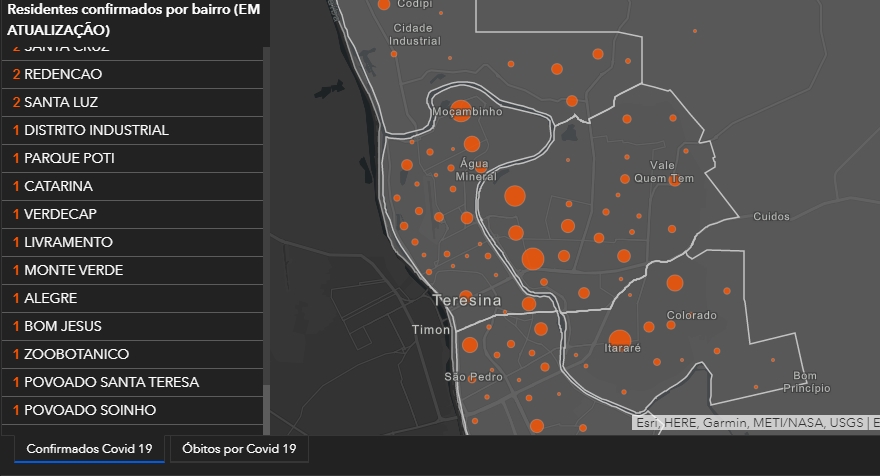This screenshot has height=476, width=880.
Task: Select the Confirmados Covid 19 tab
Action: pos(89,448)
